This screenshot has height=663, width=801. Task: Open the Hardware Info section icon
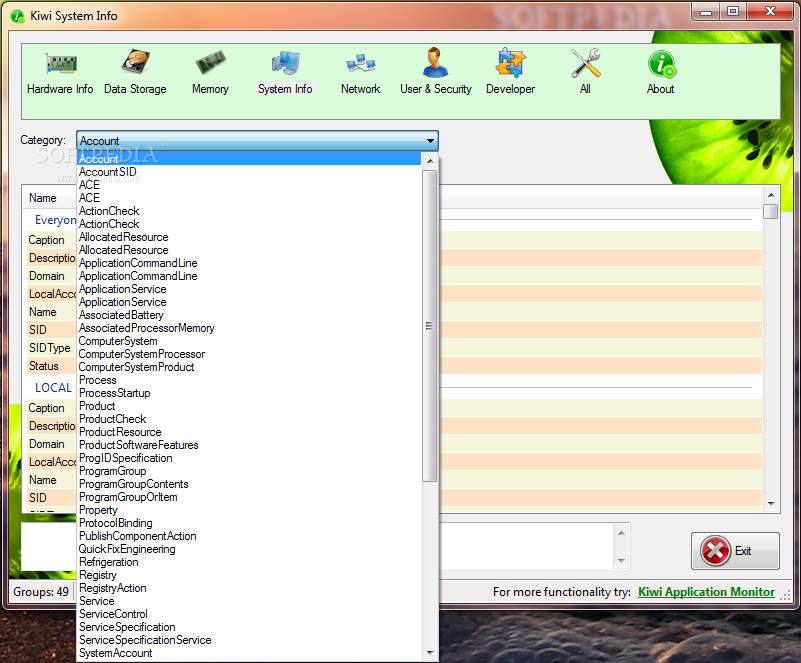point(61,64)
